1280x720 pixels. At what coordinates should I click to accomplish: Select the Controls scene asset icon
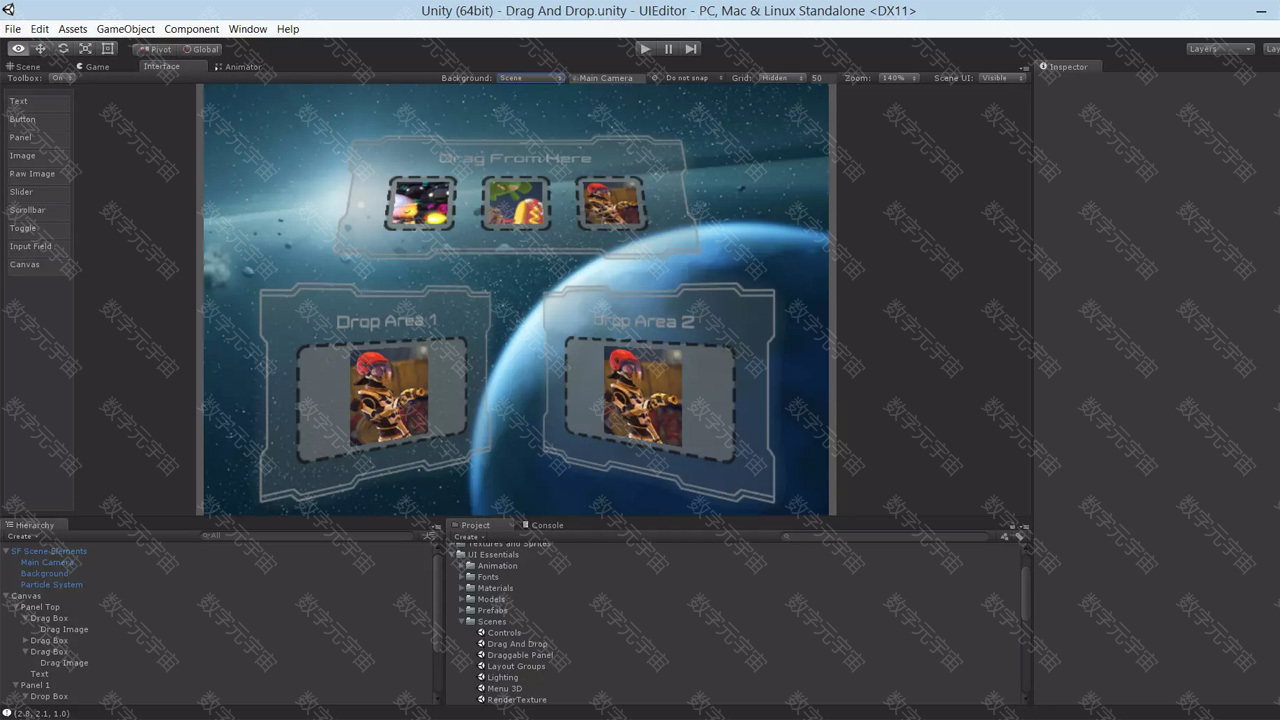pyautogui.click(x=481, y=632)
